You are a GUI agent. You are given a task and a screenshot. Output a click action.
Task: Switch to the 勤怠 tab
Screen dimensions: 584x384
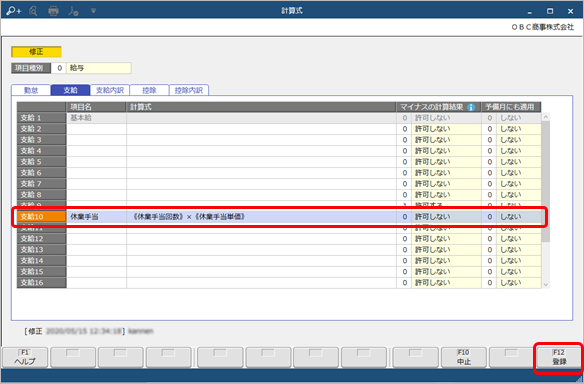pyautogui.click(x=31, y=91)
